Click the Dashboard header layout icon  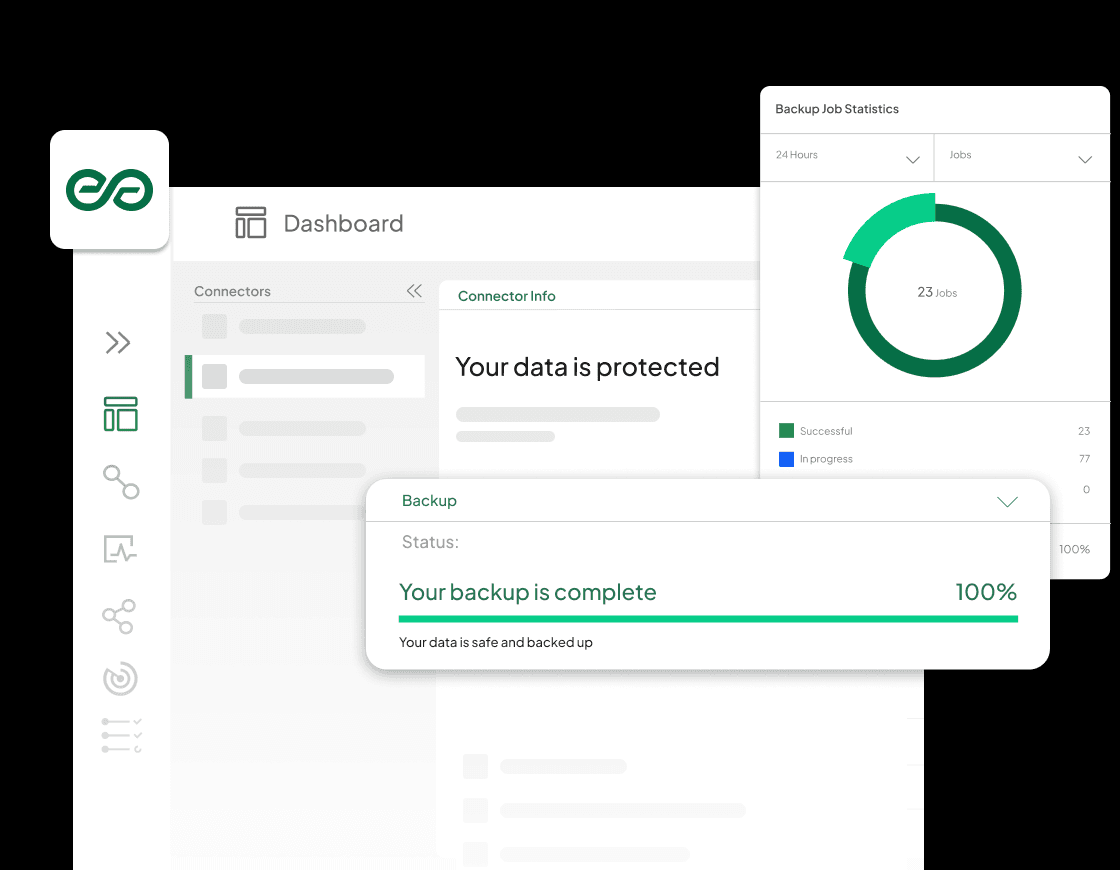point(251,223)
